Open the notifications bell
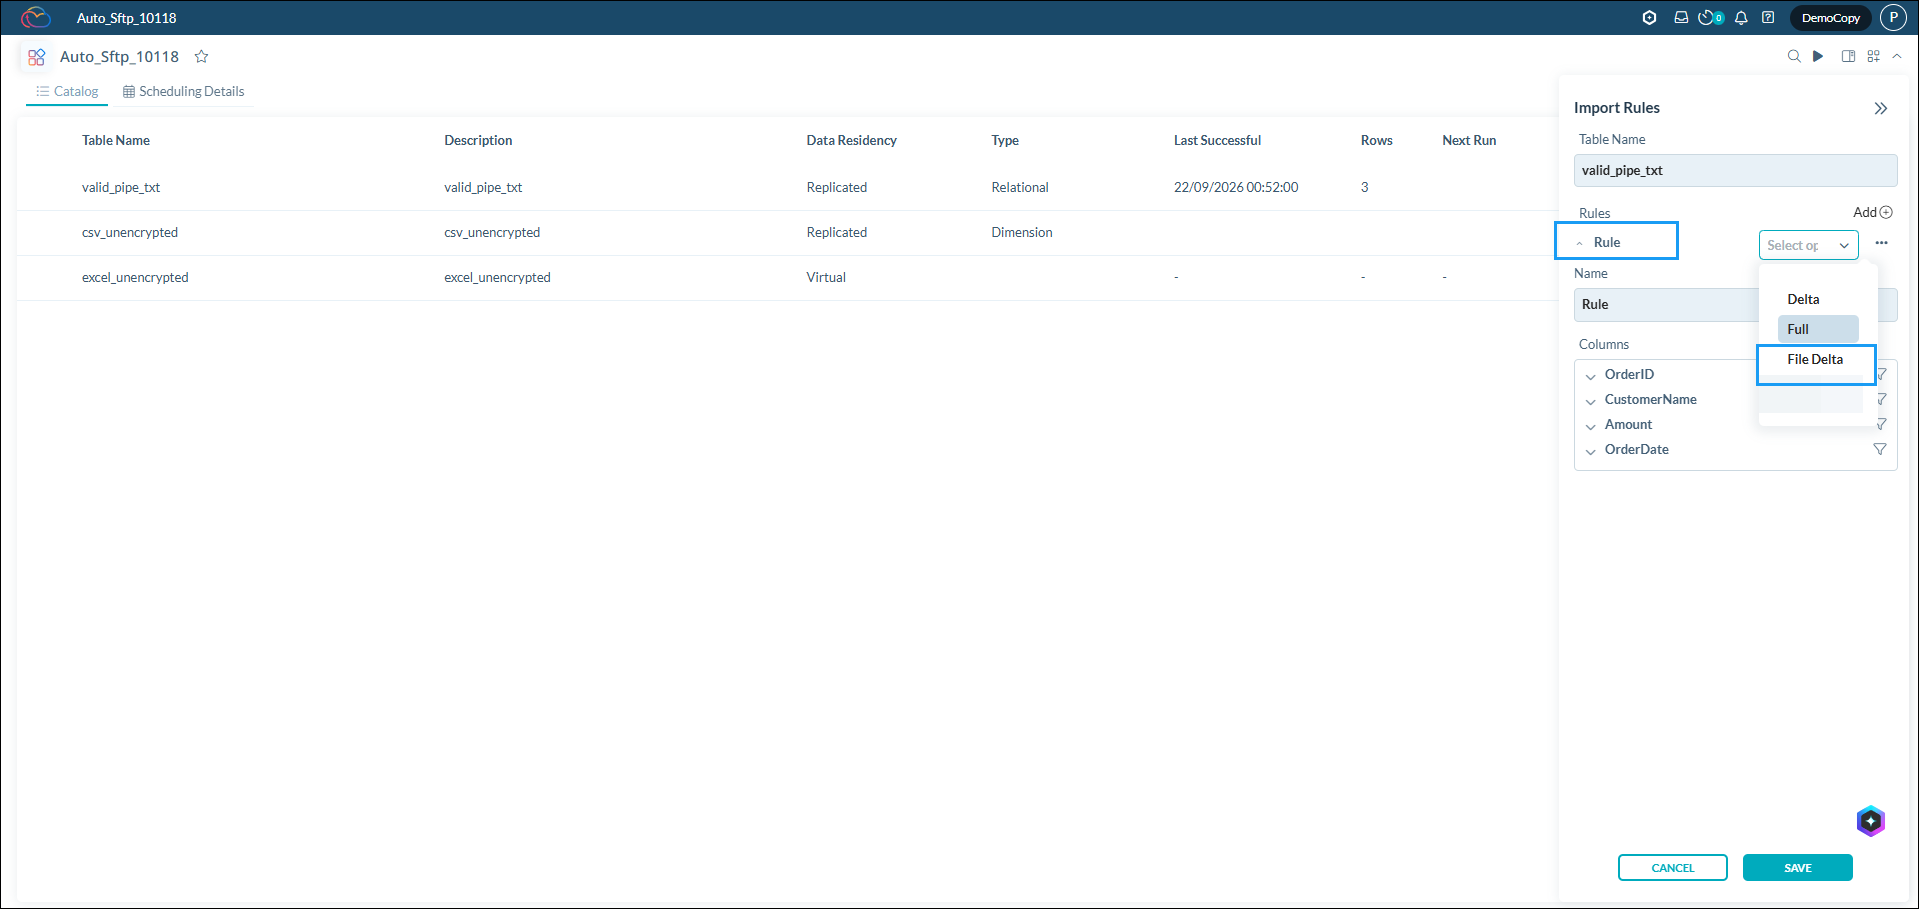This screenshot has width=1919, height=909. point(1741,17)
